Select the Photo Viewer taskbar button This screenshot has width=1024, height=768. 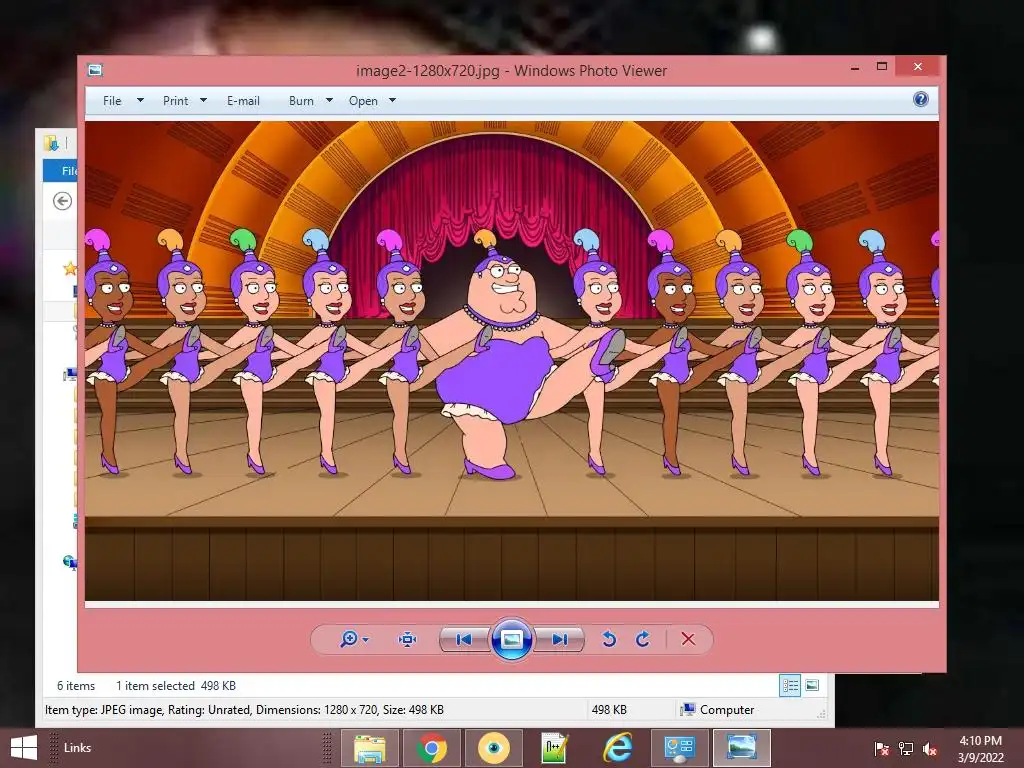pos(741,748)
